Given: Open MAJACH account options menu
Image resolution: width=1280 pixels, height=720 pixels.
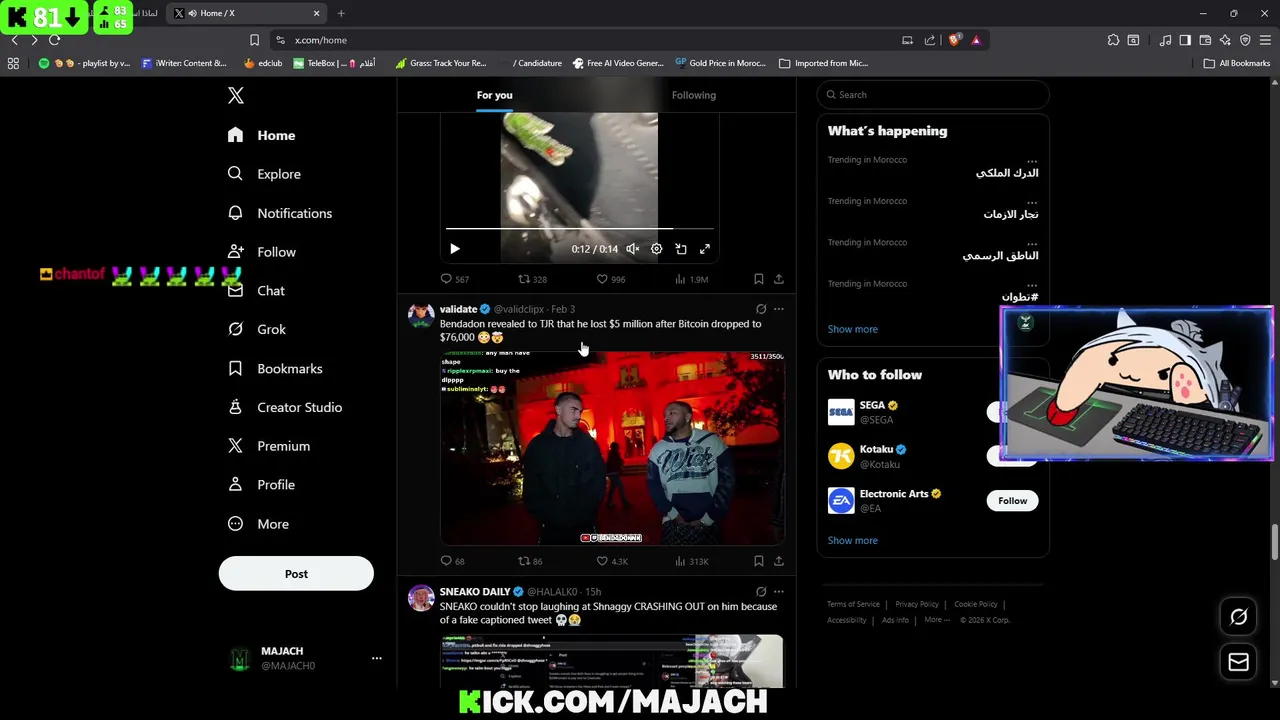Looking at the screenshot, I should coord(376,658).
